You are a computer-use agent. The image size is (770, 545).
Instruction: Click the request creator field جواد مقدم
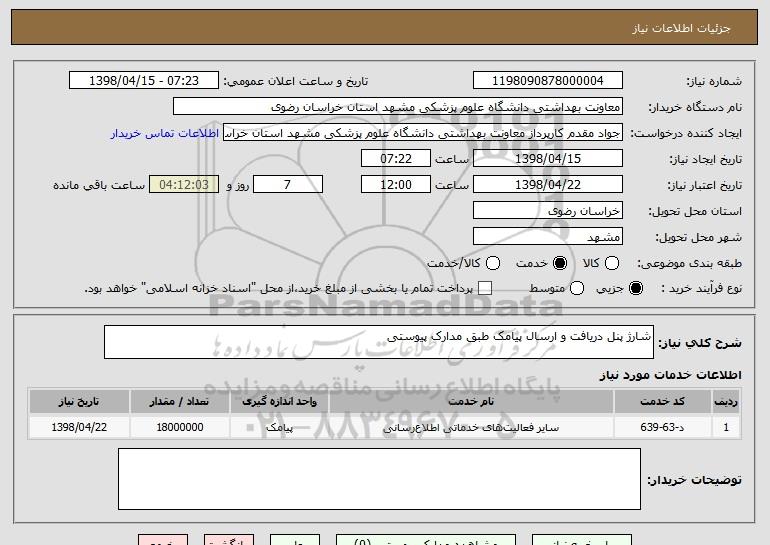coord(423,133)
